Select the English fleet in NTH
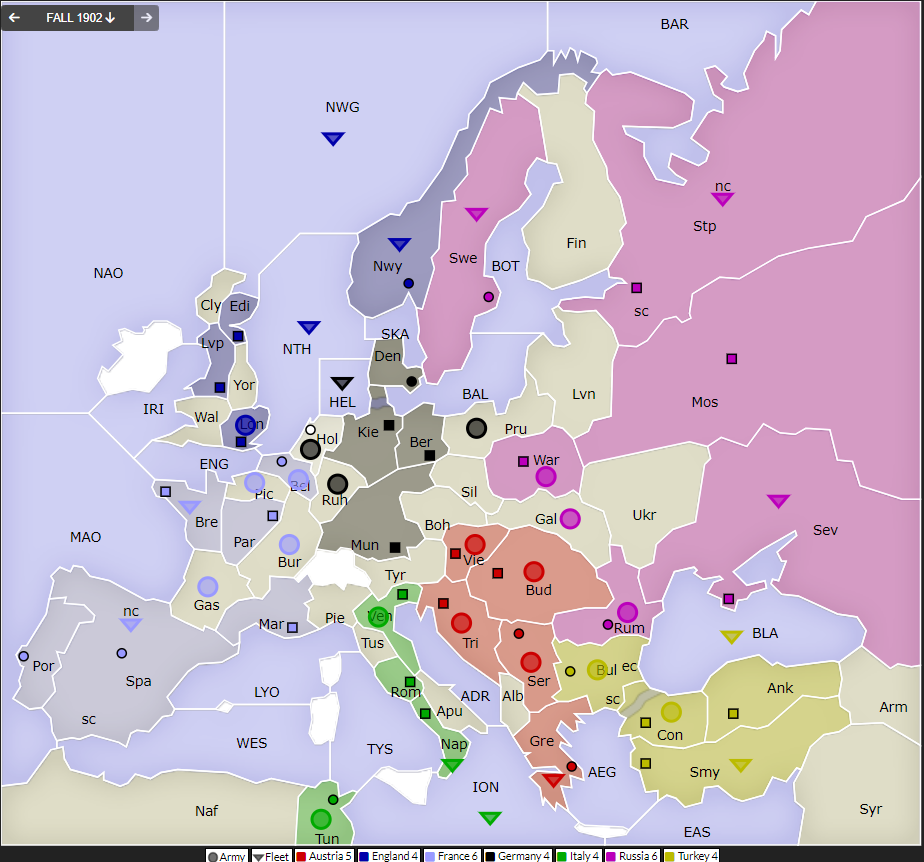 [309, 327]
